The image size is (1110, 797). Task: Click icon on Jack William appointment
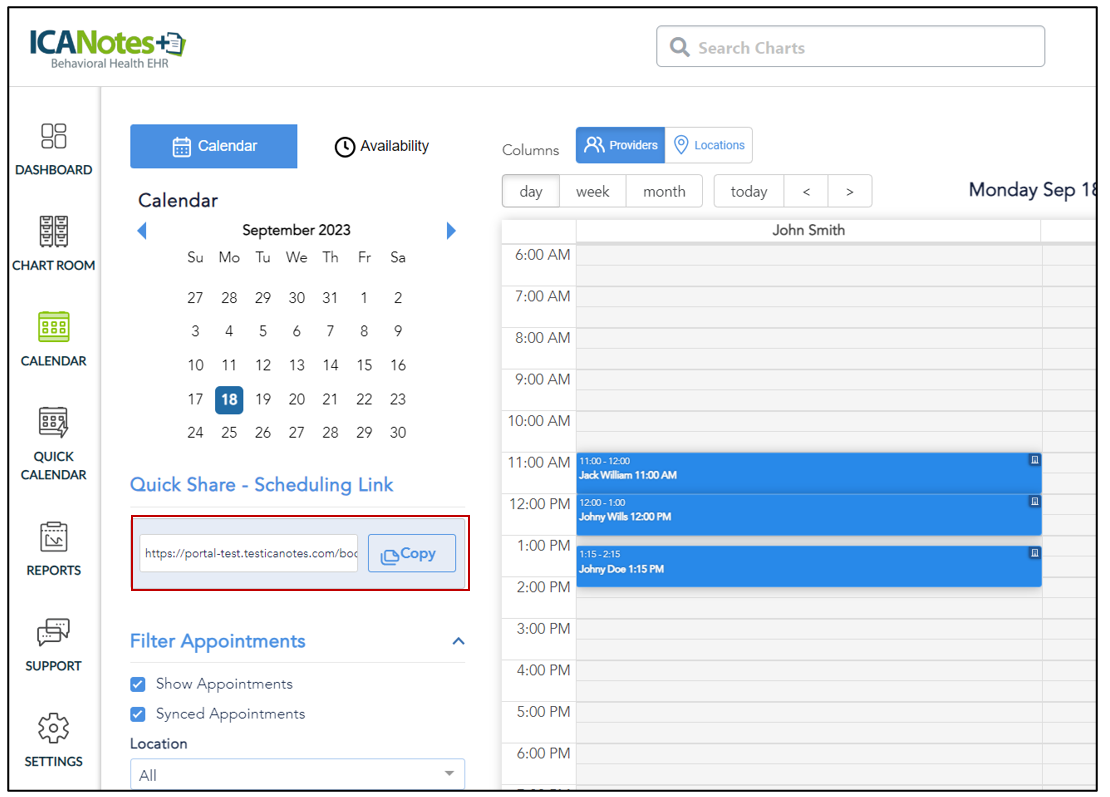(1034, 460)
